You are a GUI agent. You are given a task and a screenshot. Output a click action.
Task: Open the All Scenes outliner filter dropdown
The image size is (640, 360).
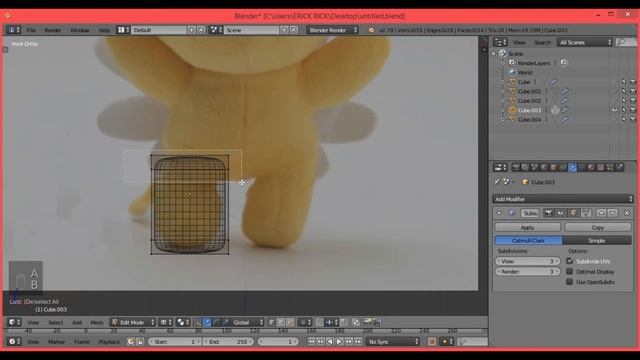[x=584, y=42]
